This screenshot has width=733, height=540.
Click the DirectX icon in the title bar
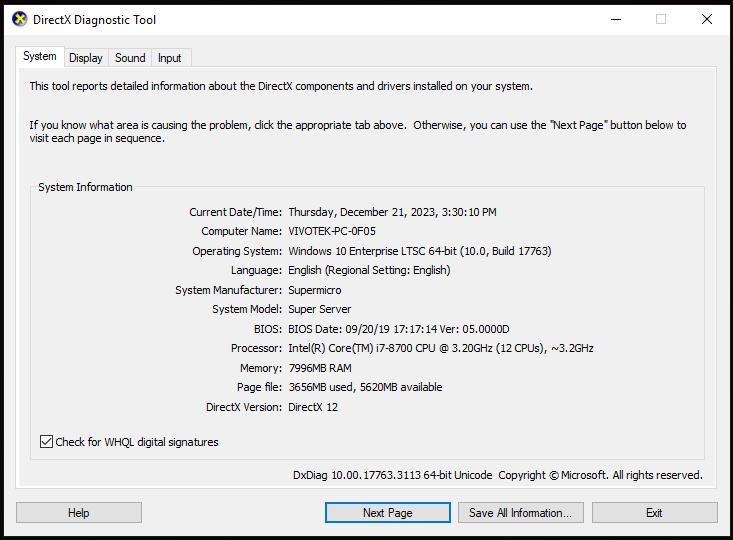(x=20, y=20)
